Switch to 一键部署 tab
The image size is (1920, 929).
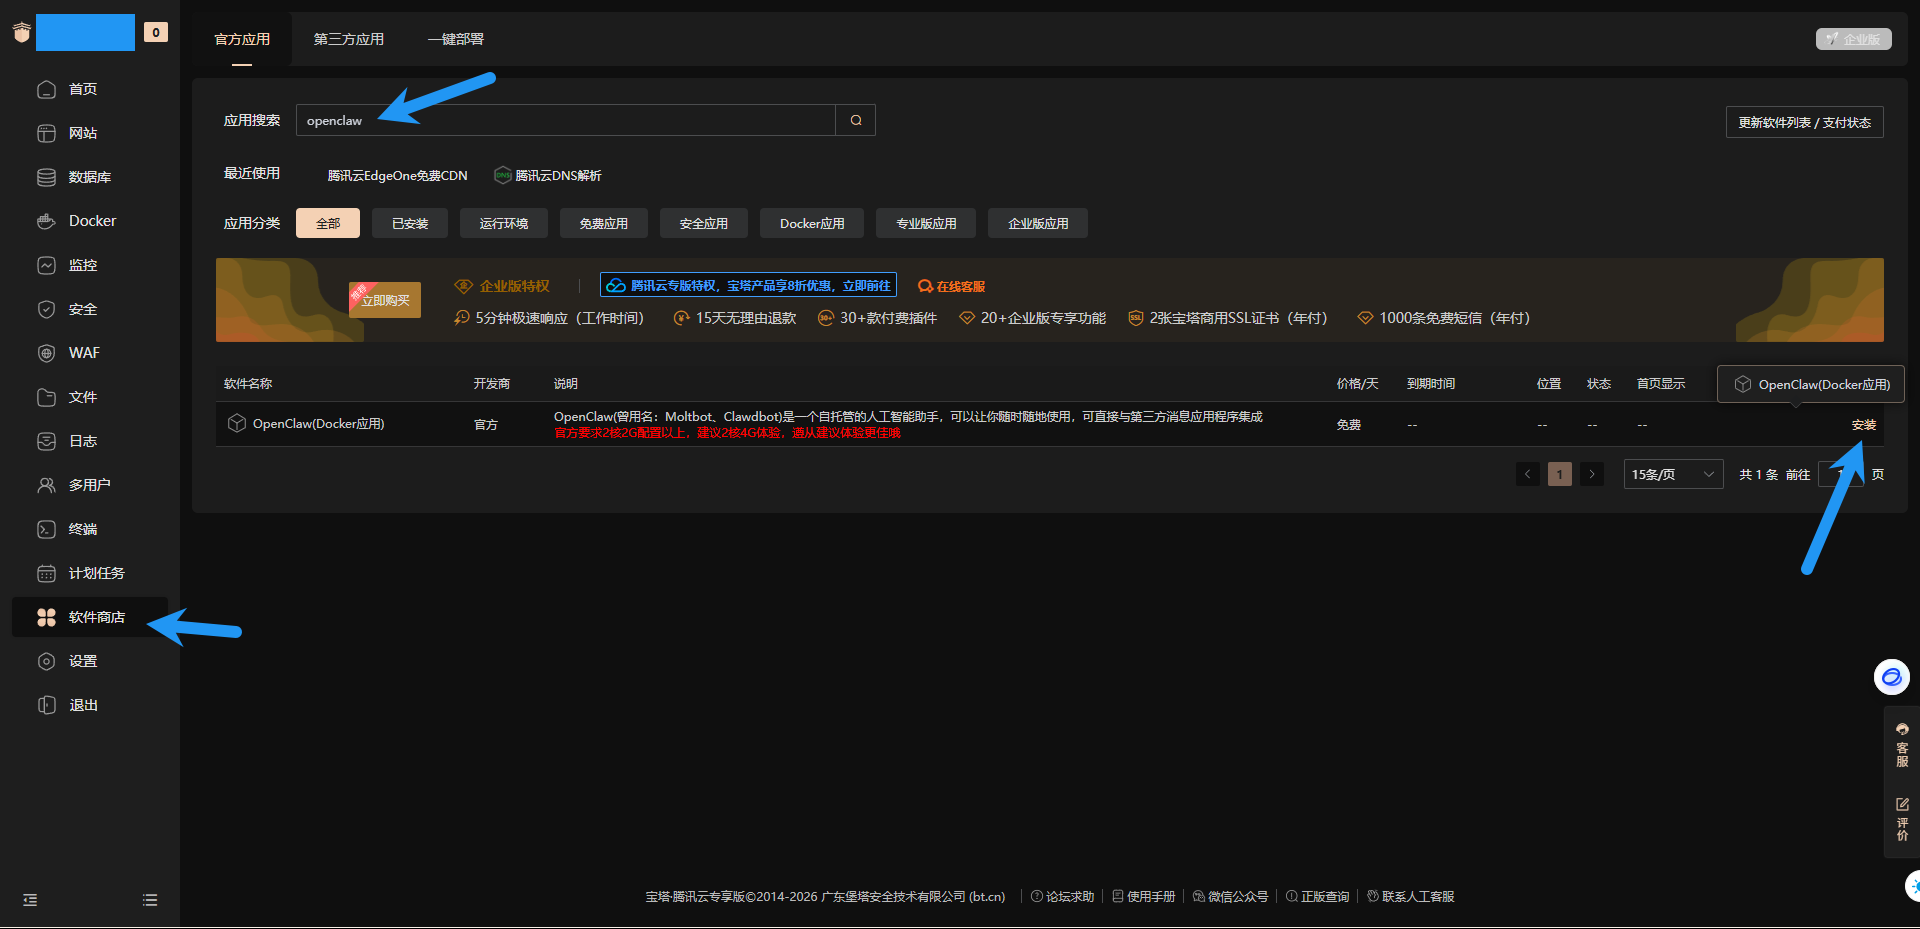coord(455,39)
